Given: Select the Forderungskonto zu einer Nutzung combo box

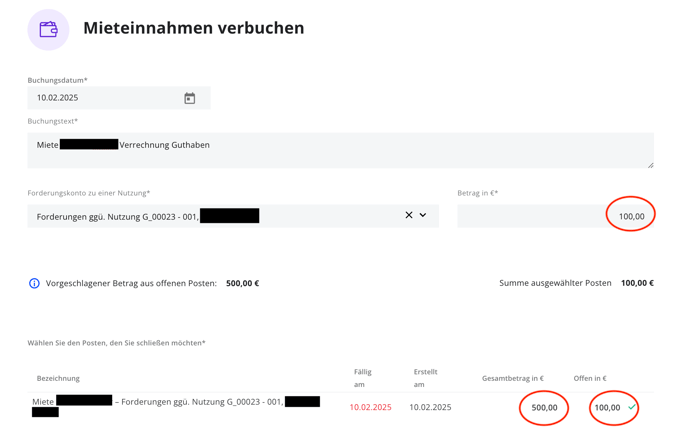Looking at the screenshot, I should [x=233, y=216].
